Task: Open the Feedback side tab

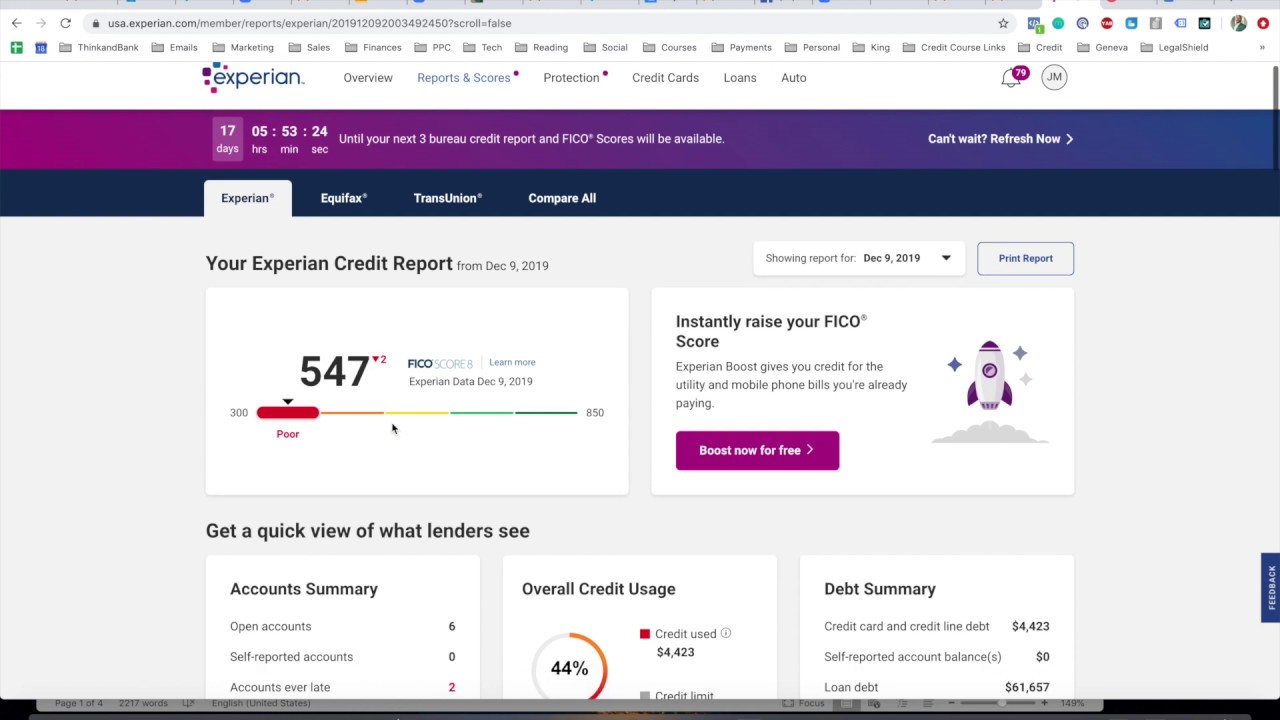Action: 1271,587
